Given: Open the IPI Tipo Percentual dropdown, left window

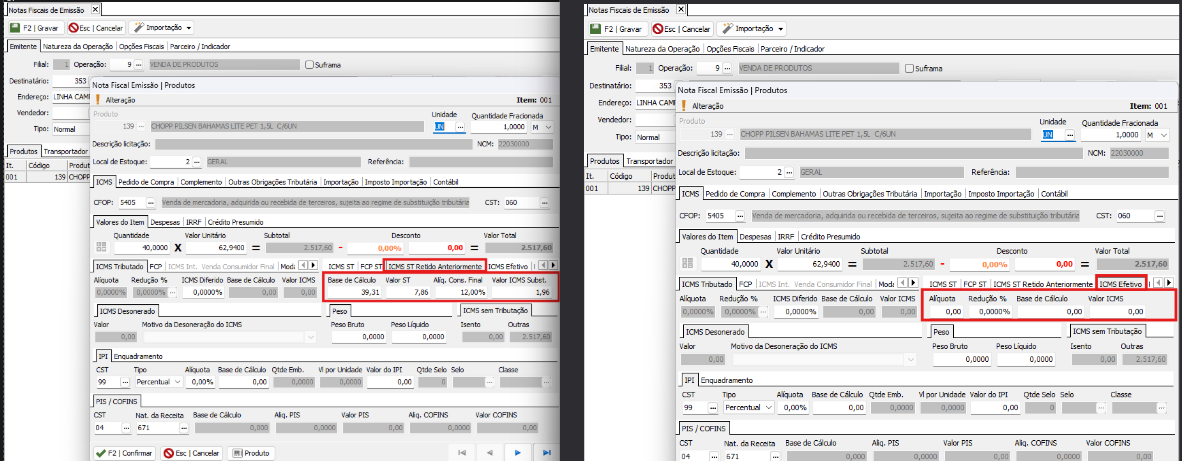Looking at the screenshot, I should pos(179,382).
